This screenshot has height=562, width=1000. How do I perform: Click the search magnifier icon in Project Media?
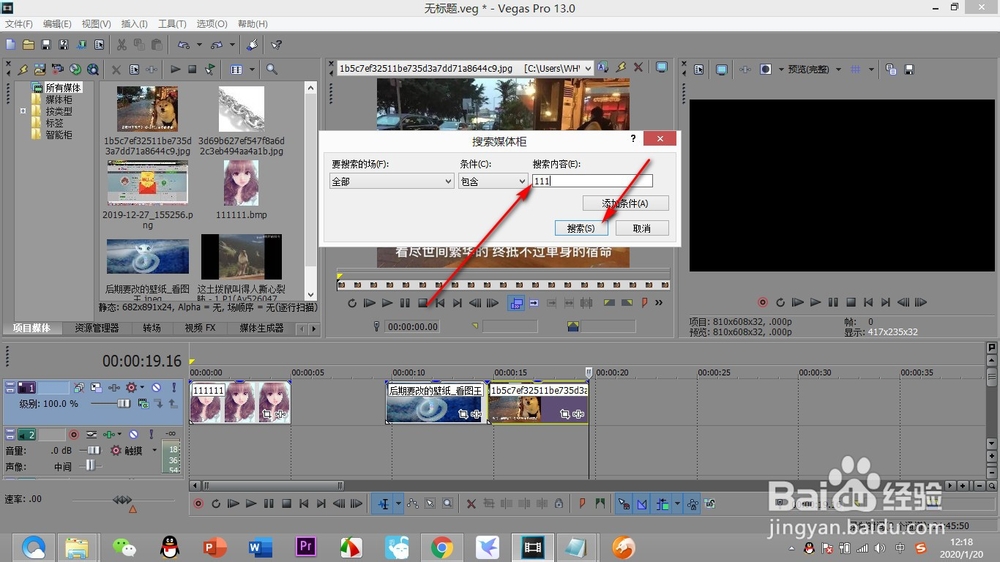tap(272, 70)
